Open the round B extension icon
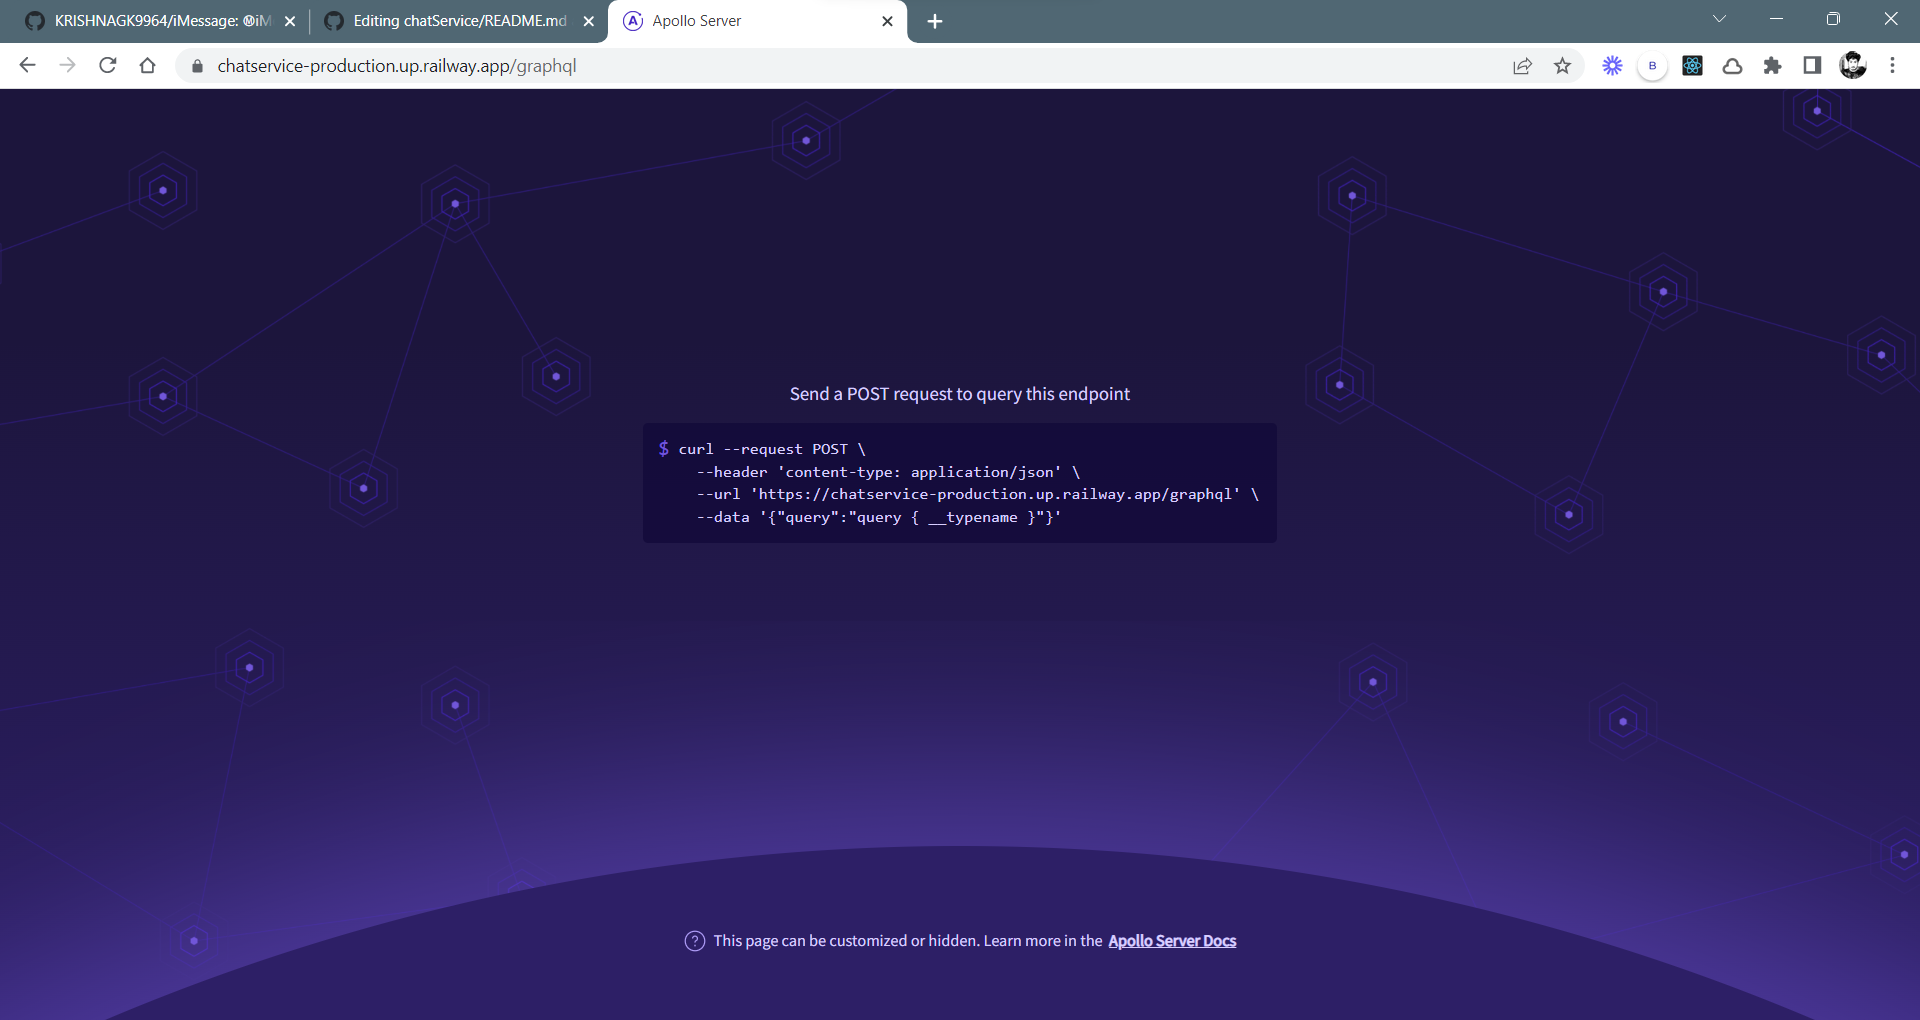 [x=1652, y=66]
